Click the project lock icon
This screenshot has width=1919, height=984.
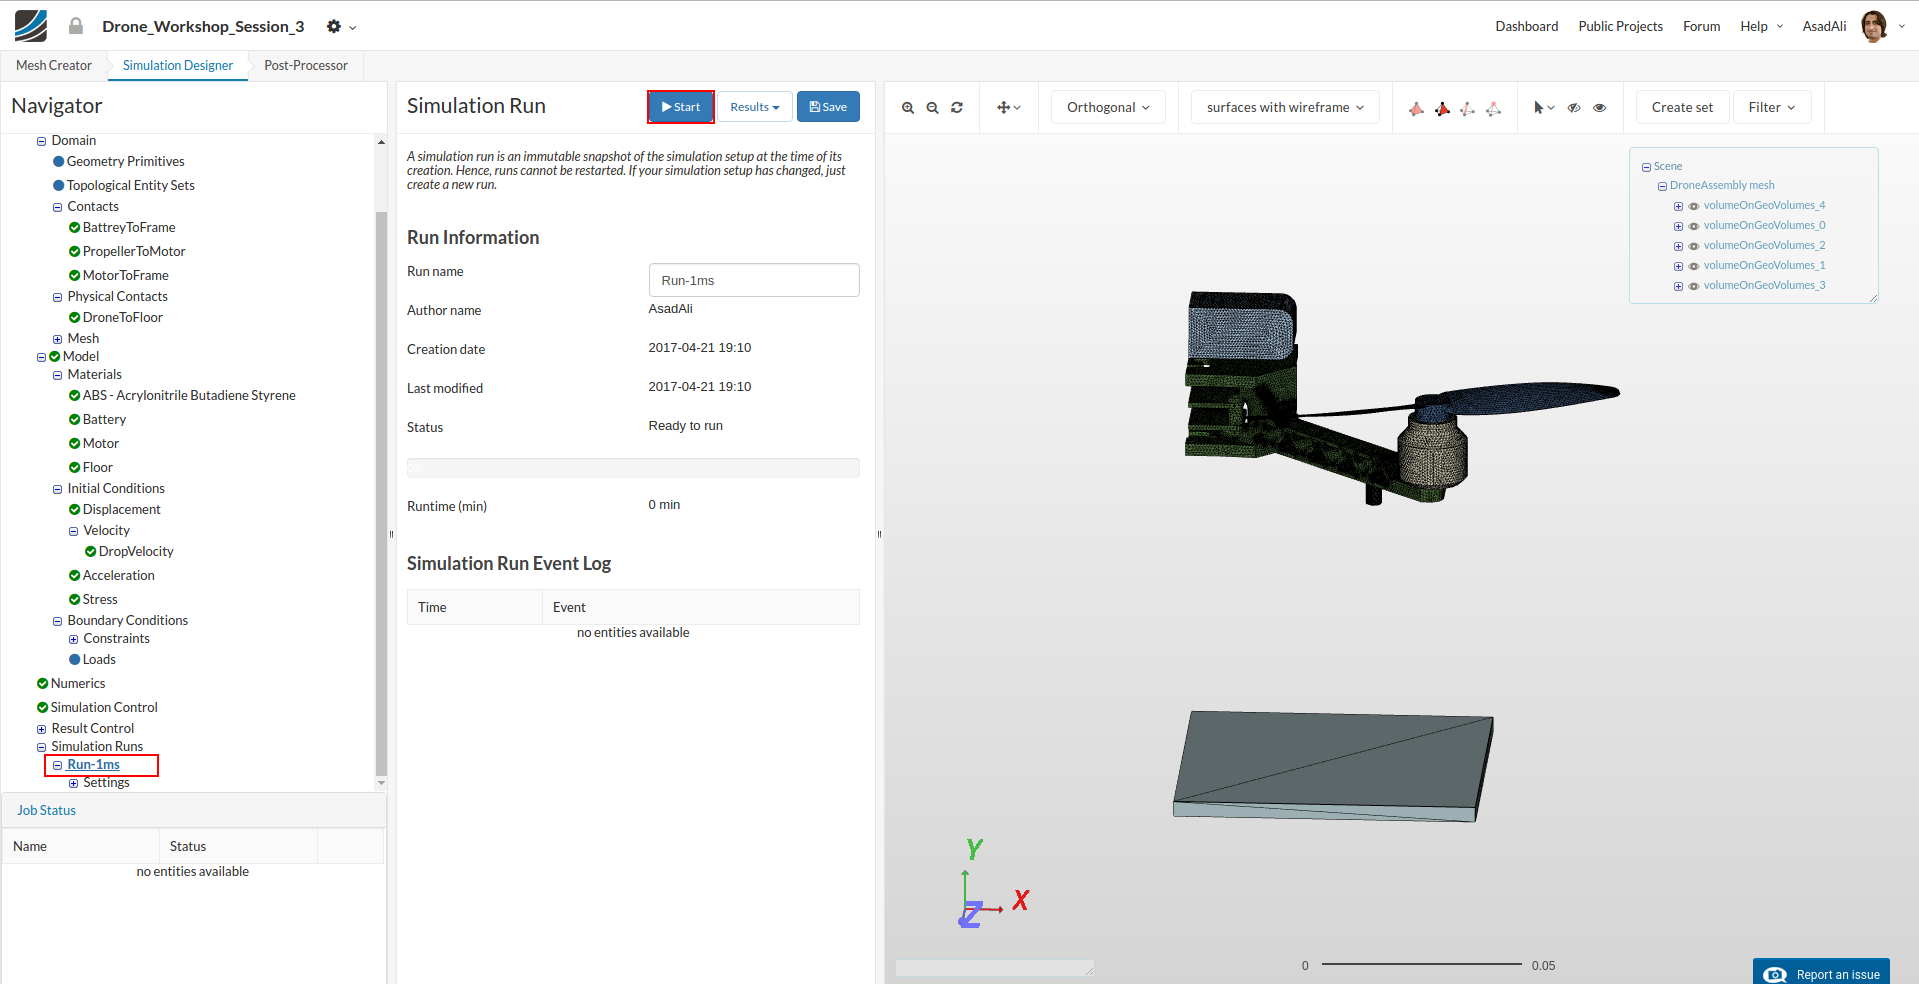click(76, 26)
